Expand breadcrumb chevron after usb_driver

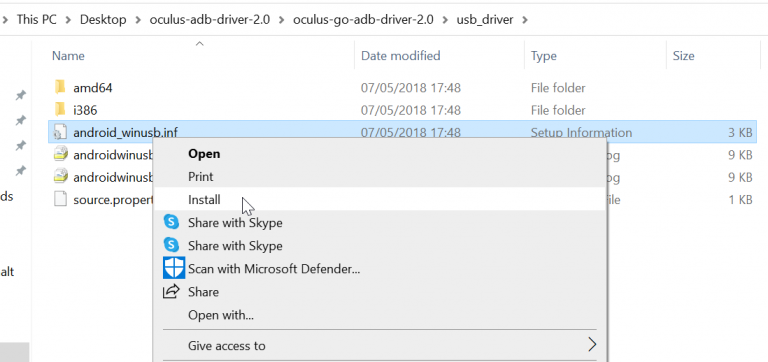tap(525, 20)
